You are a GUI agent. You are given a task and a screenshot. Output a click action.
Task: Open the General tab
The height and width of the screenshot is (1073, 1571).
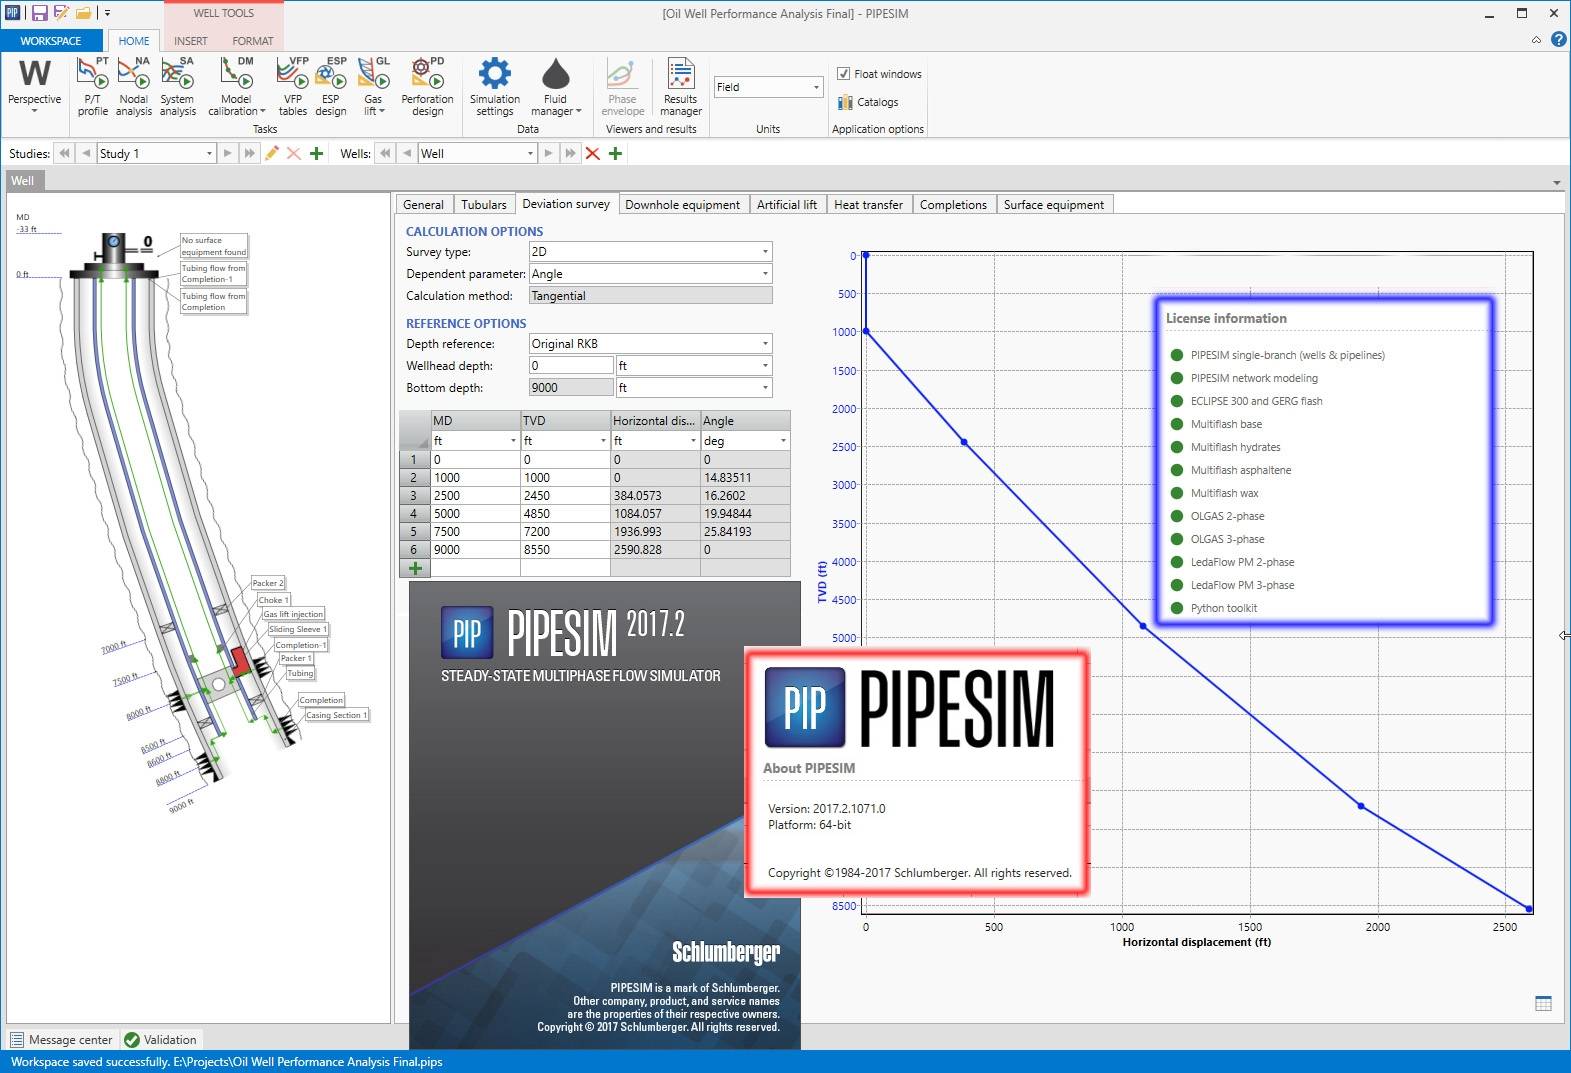click(424, 204)
